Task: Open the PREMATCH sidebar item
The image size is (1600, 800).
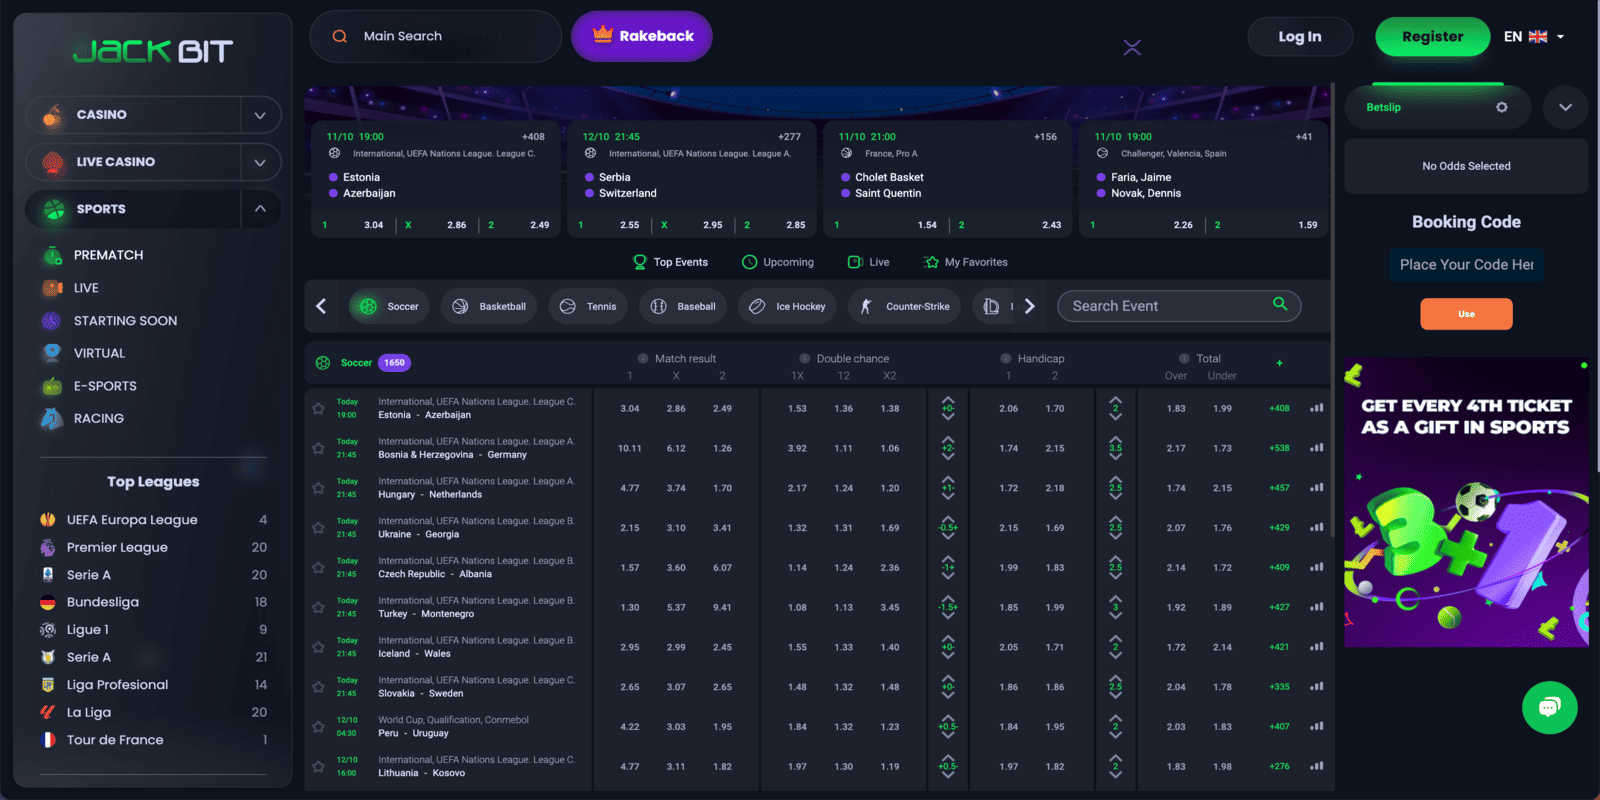Action: pos(108,255)
